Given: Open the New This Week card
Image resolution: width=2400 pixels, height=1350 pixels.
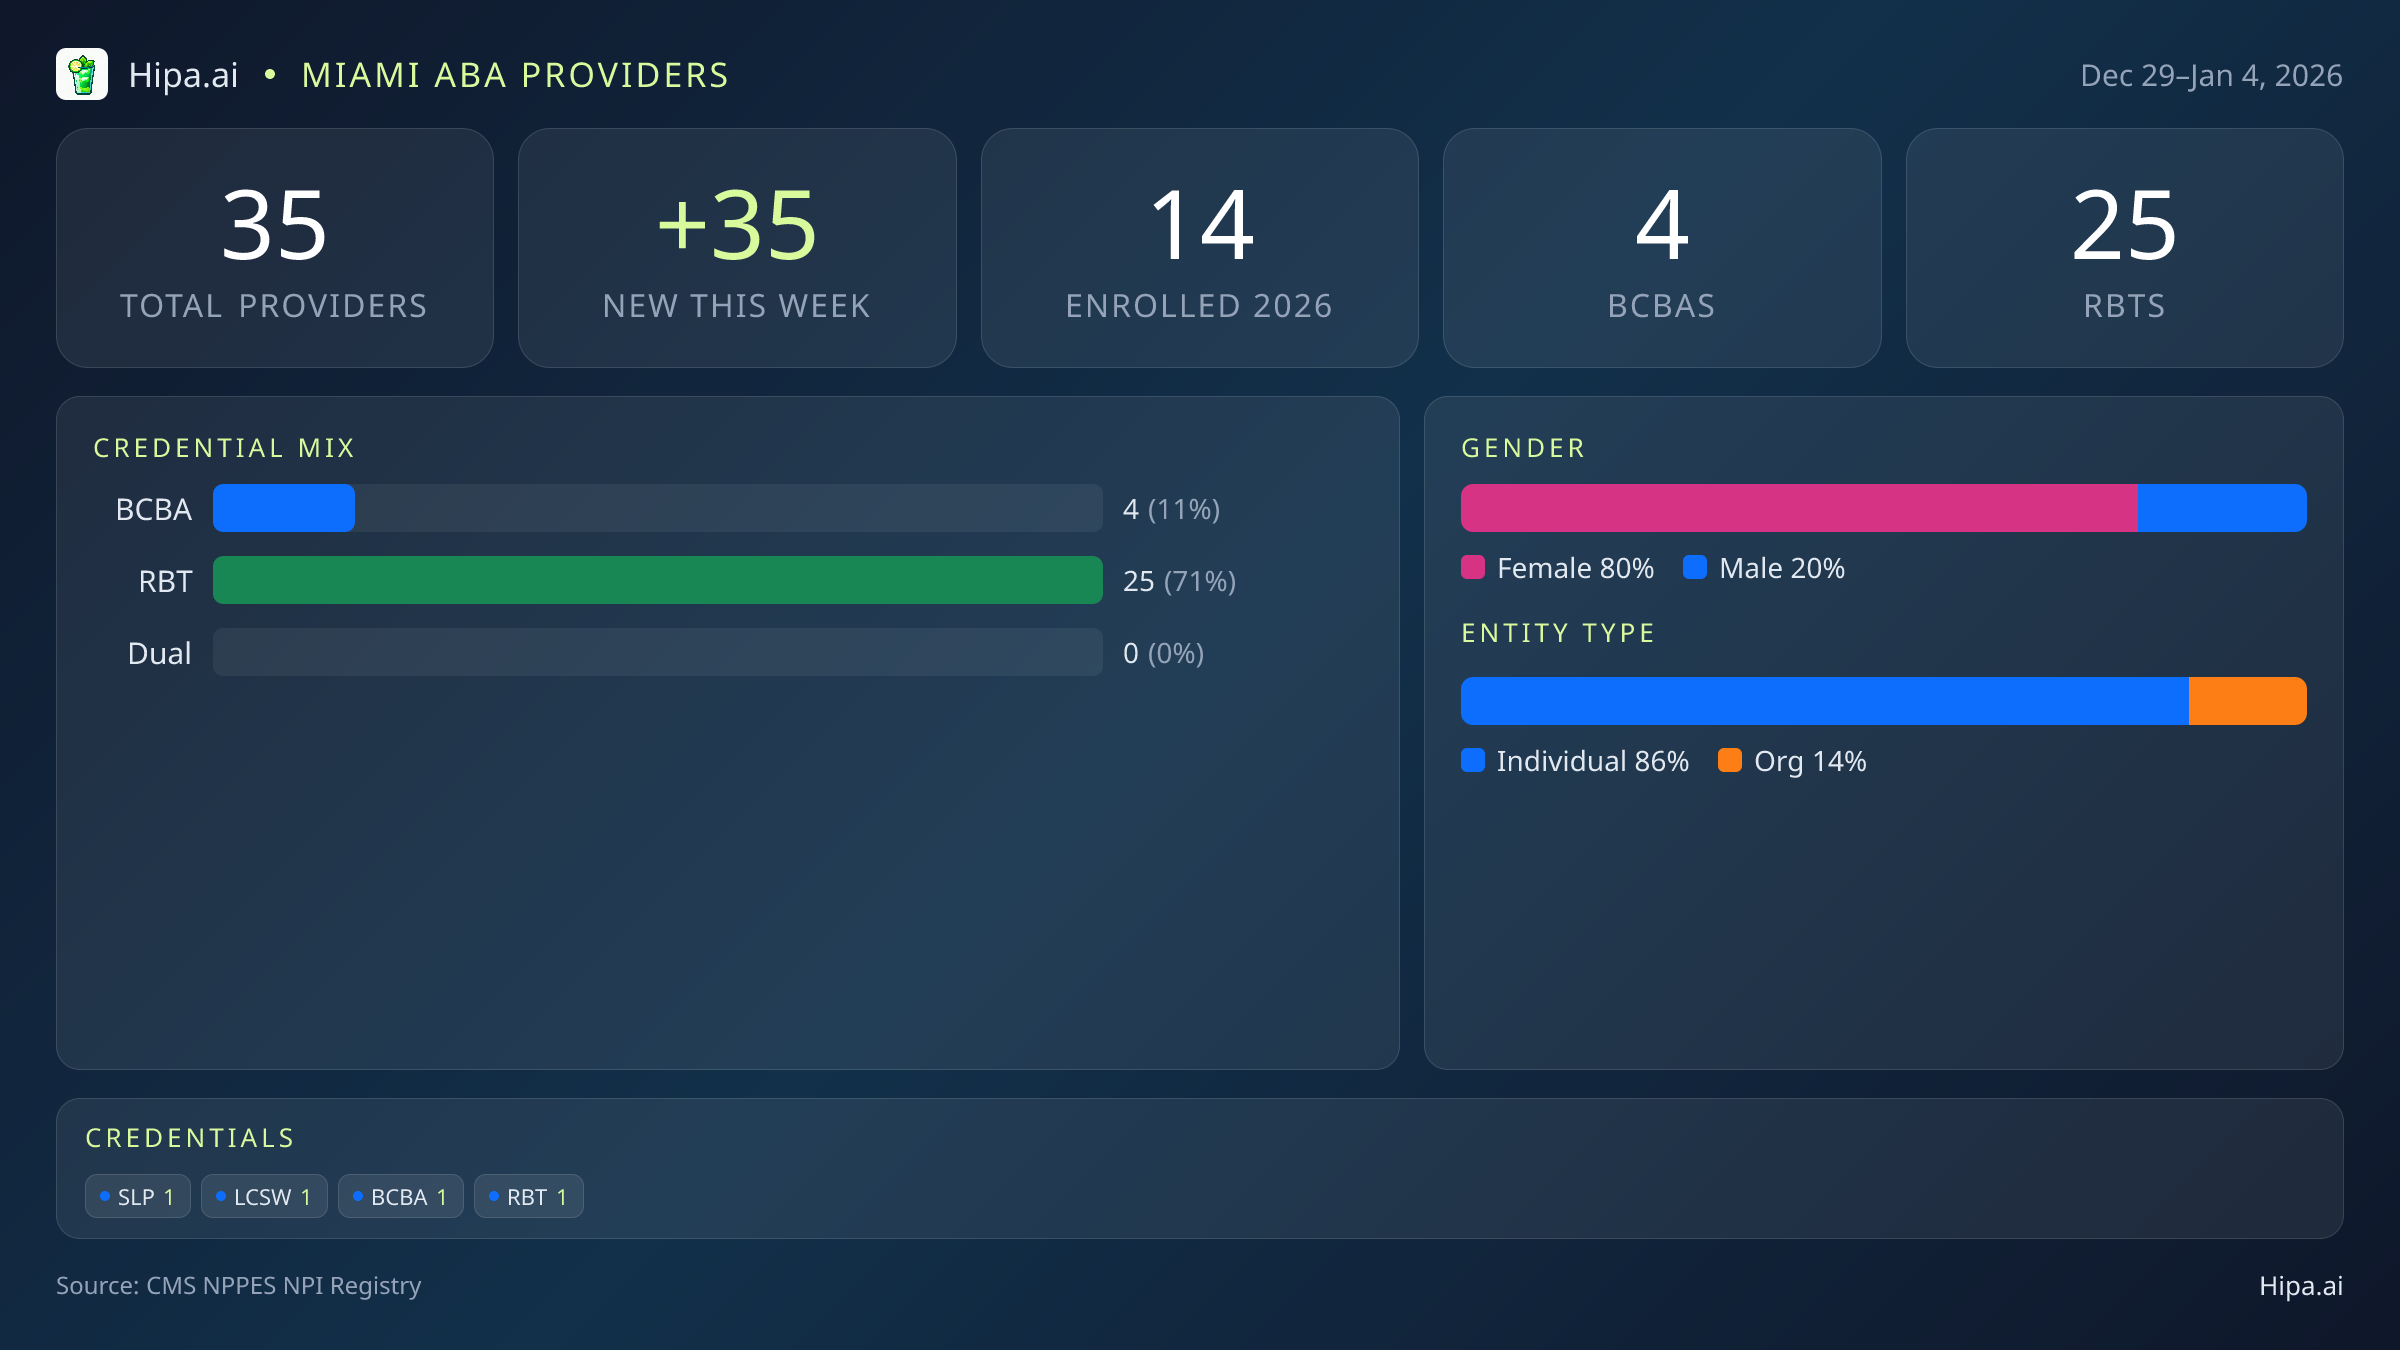Looking at the screenshot, I should coord(737,248).
